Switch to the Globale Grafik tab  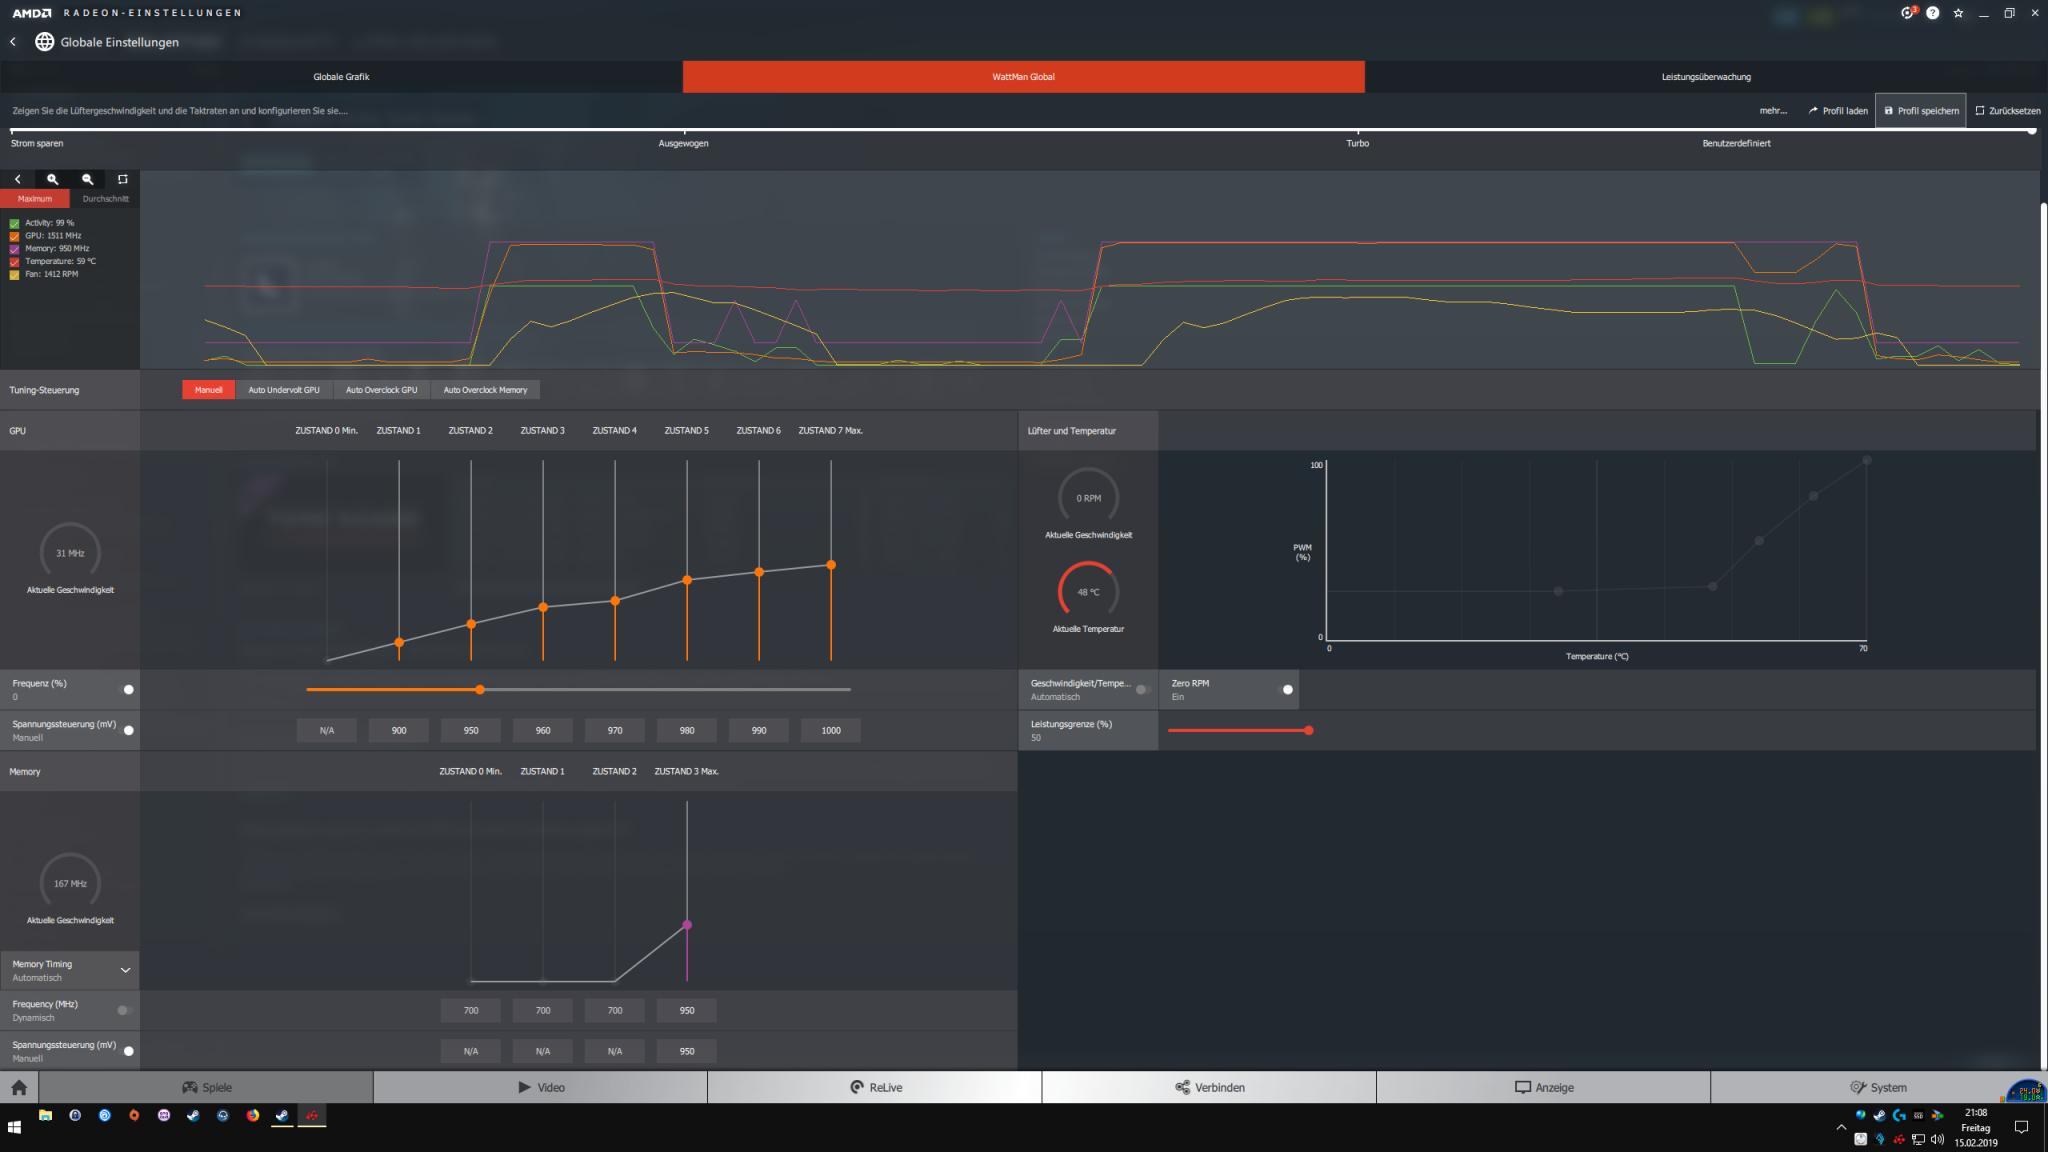[341, 76]
